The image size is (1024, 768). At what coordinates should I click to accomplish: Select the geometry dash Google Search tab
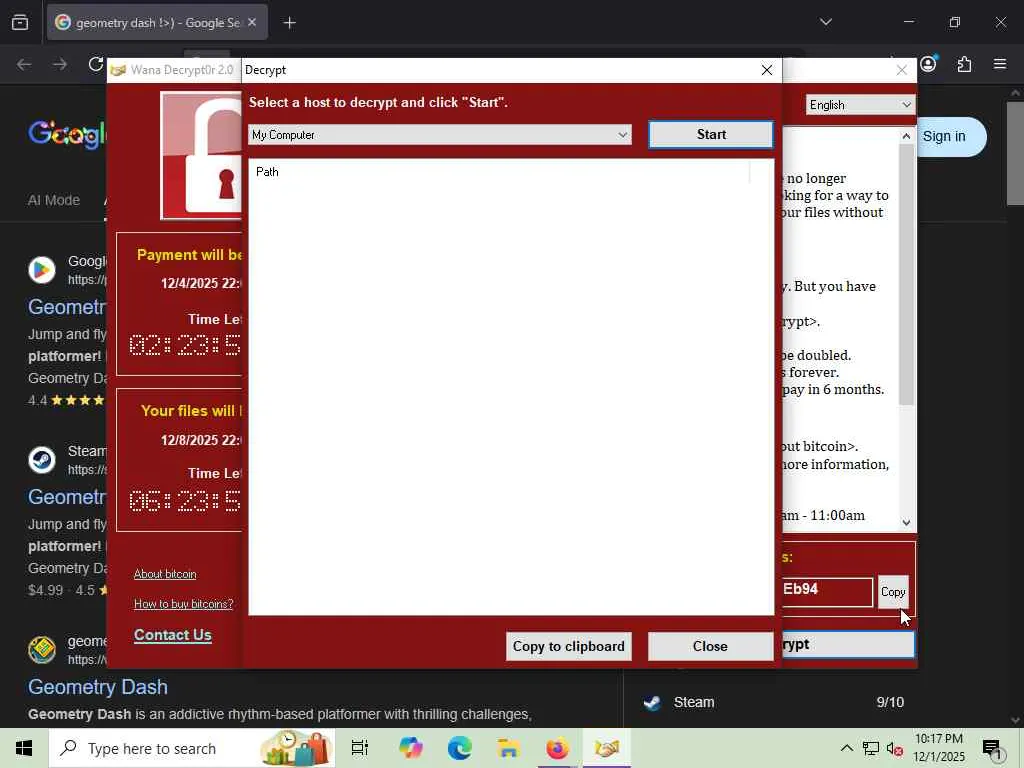click(157, 23)
